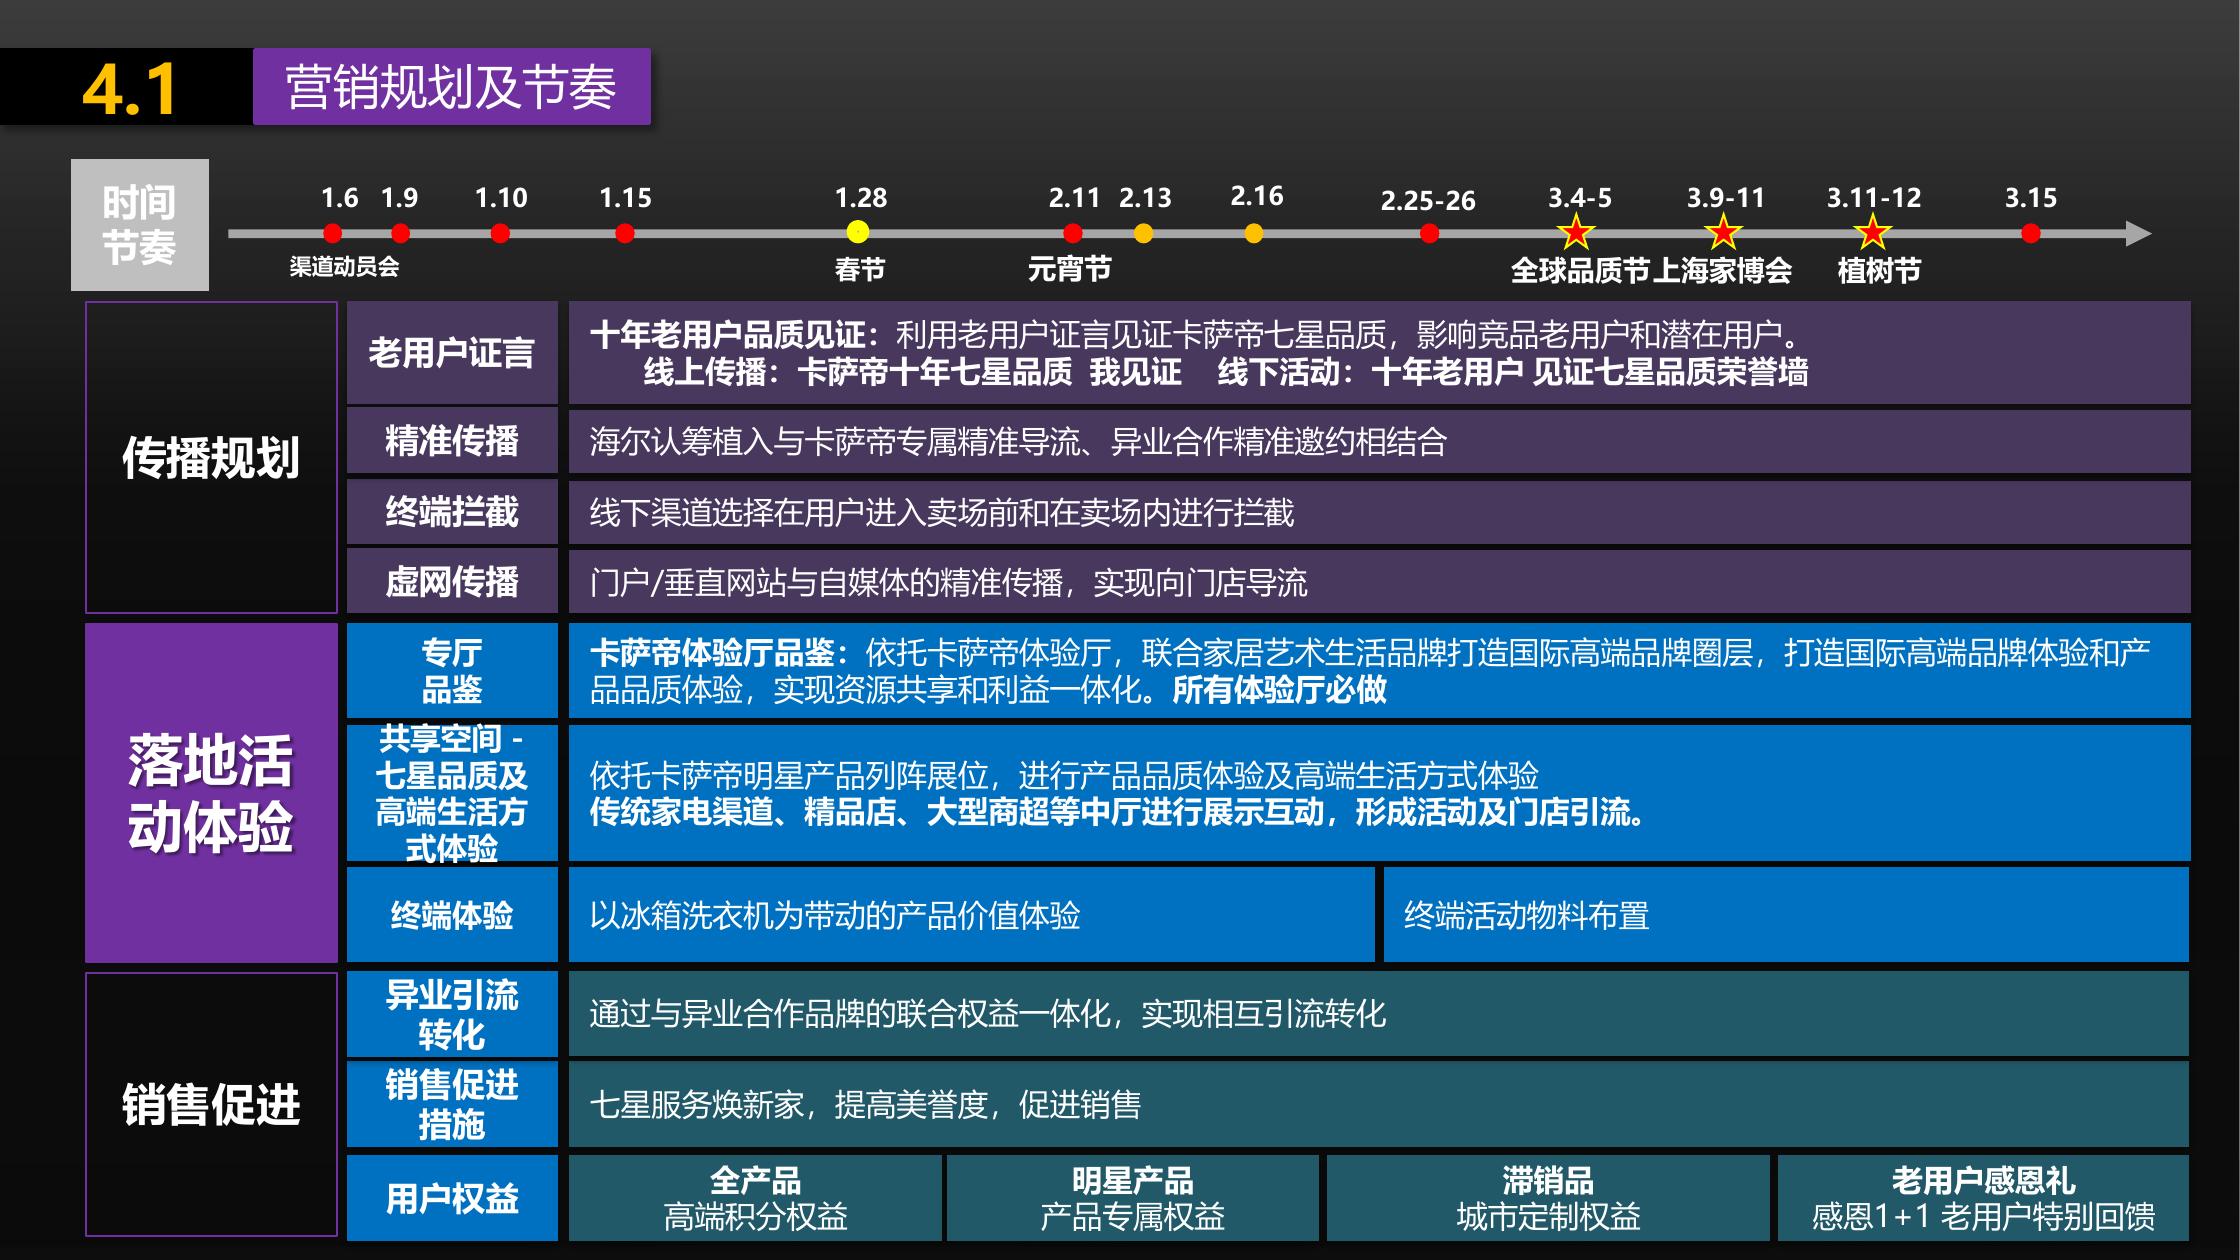Click the star marker under 3.9-11
The width and height of the screenshot is (2240, 1260).
(x=1724, y=234)
